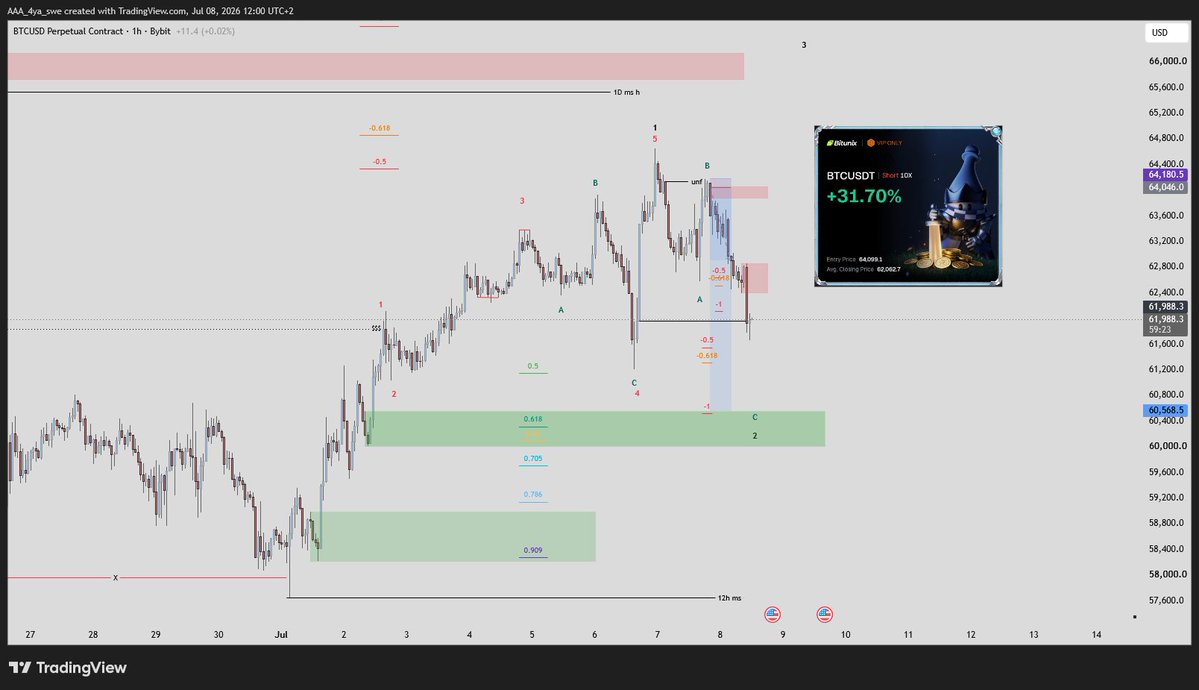Click the green 0.618 label inside green zone

533,419
